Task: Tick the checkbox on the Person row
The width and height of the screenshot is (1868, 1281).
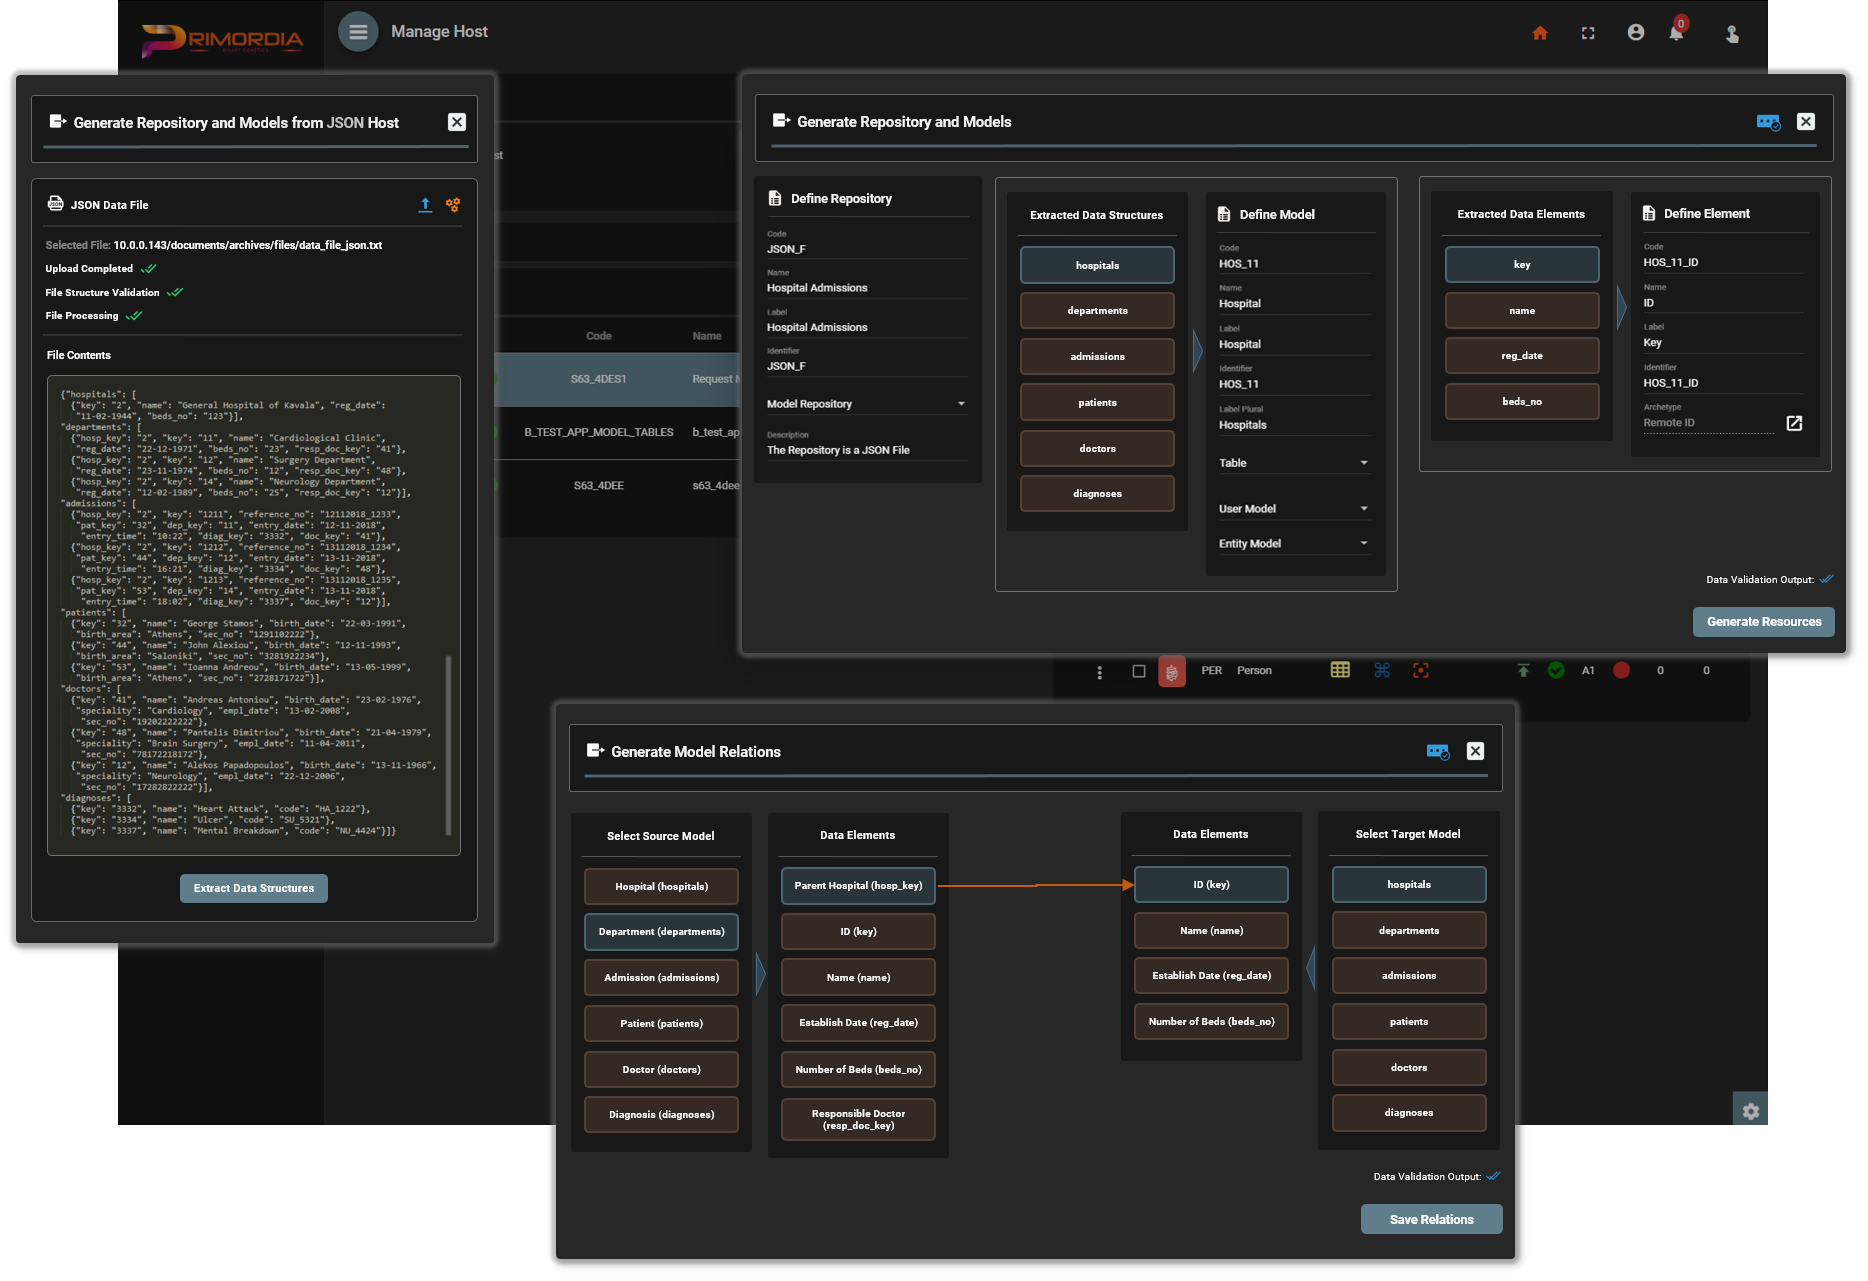Action: tap(1138, 671)
